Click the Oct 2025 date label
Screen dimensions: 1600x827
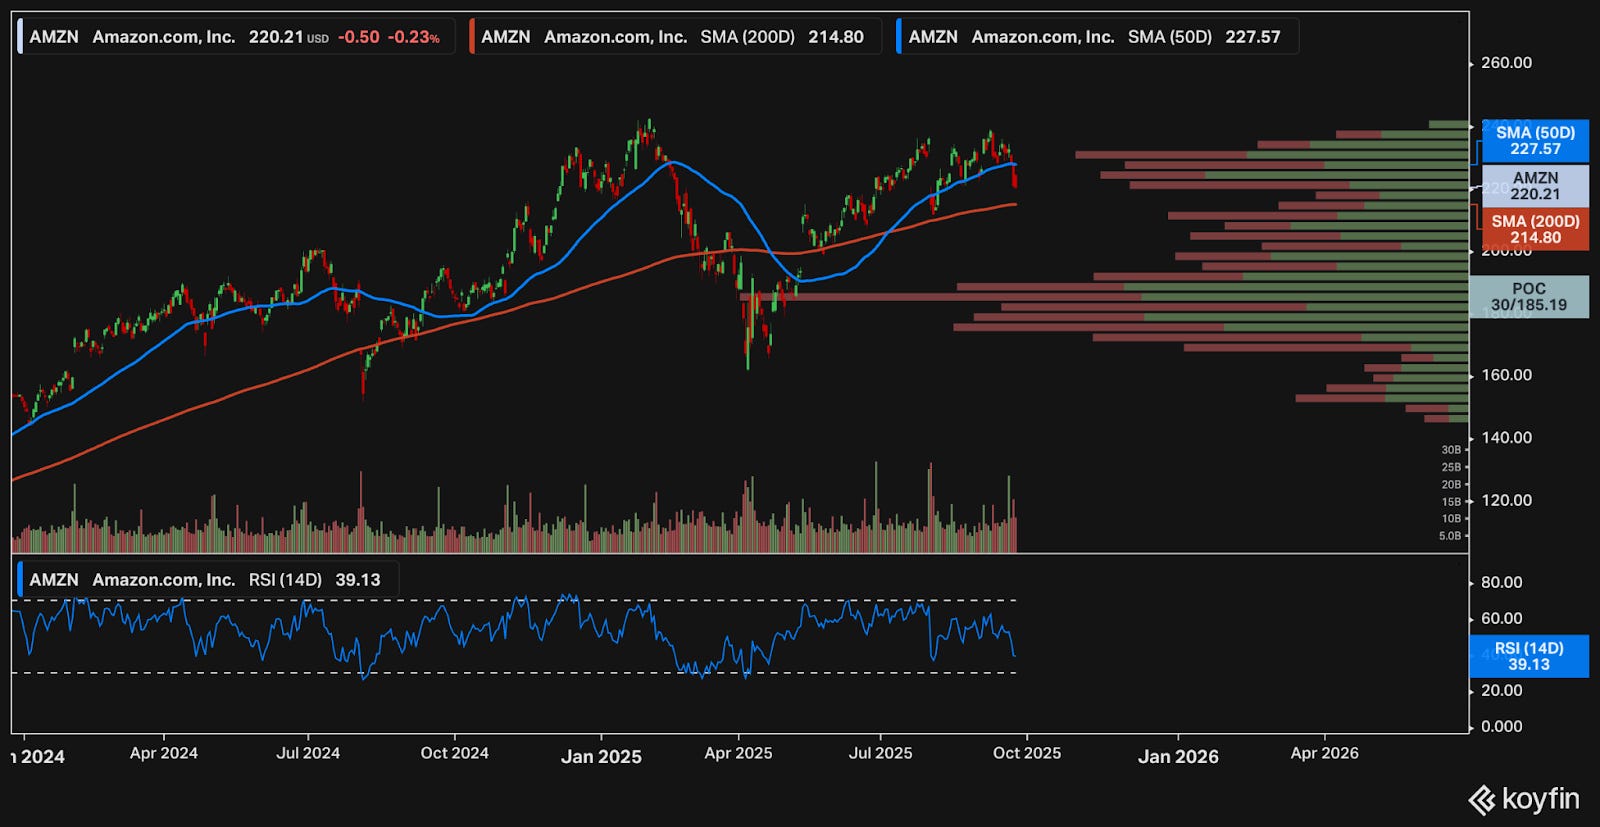tap(1027, 753)
